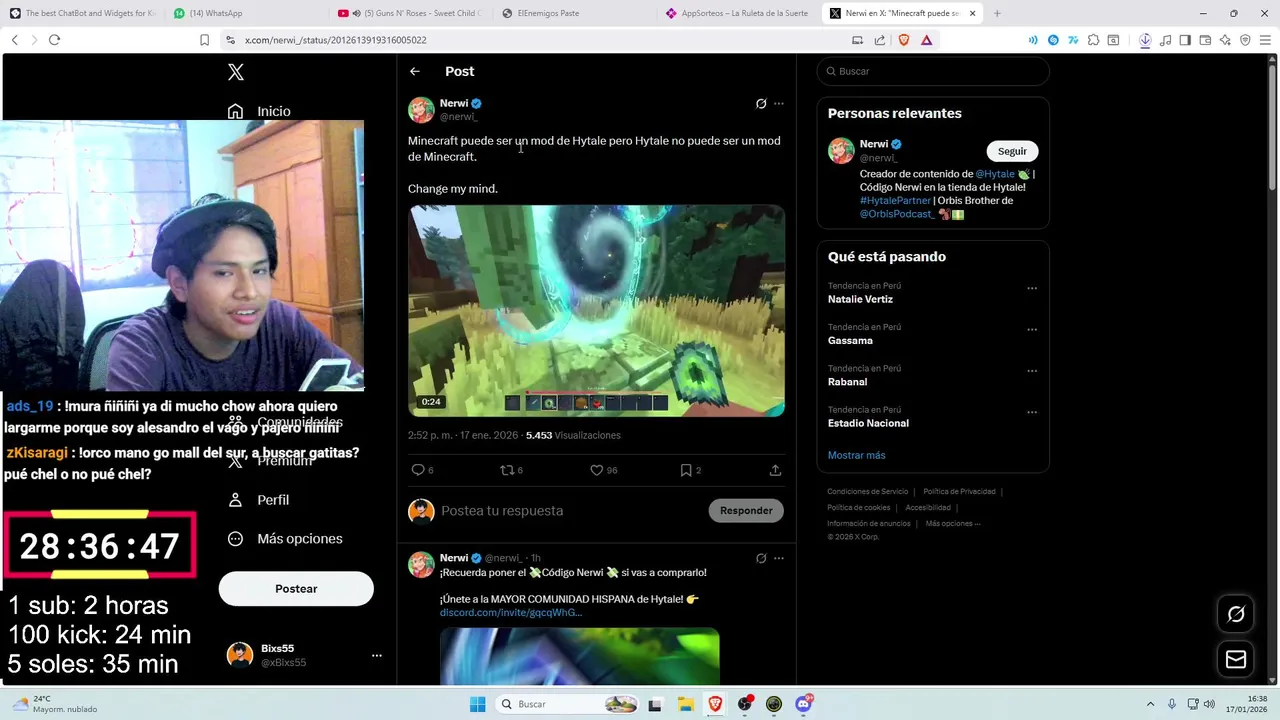The height and width of the screenshot is (720, 1280).
Task: Open Condiciones de Servicio footer link
Action: (x=867, y=492)
